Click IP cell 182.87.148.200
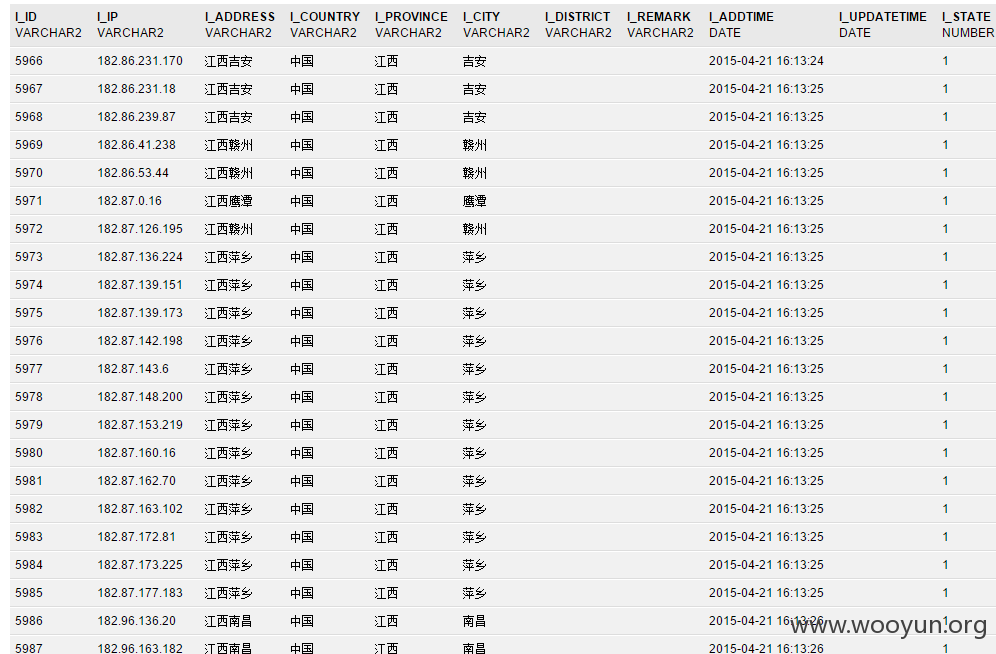 140,396
